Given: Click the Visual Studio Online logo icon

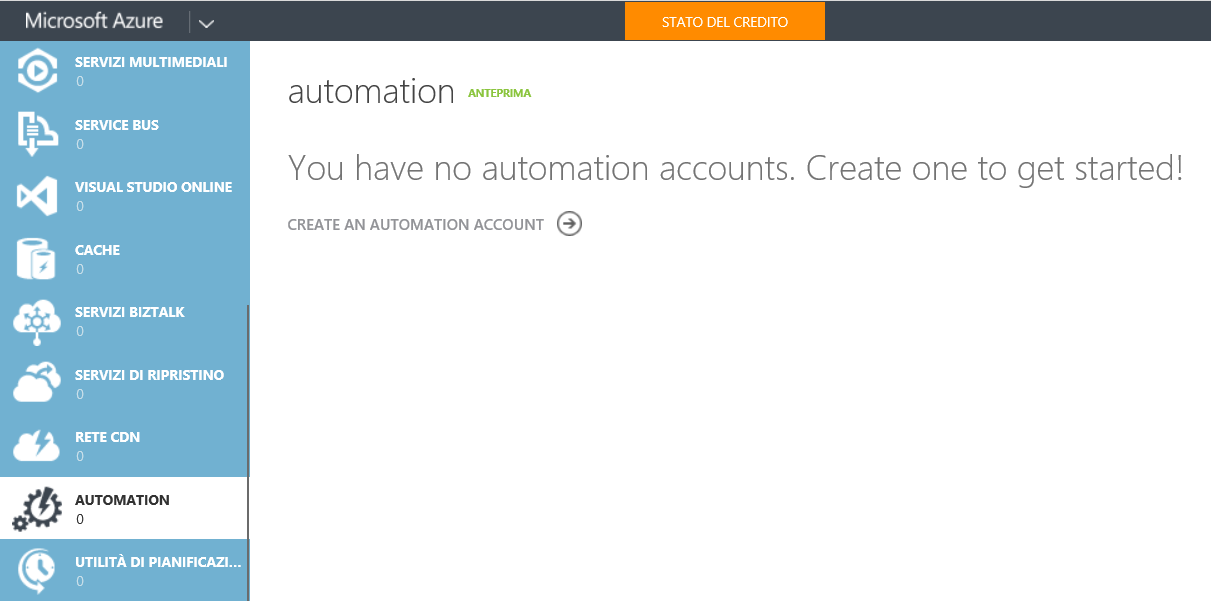Looking at the screenshot, I should click(x=37, y=195).
